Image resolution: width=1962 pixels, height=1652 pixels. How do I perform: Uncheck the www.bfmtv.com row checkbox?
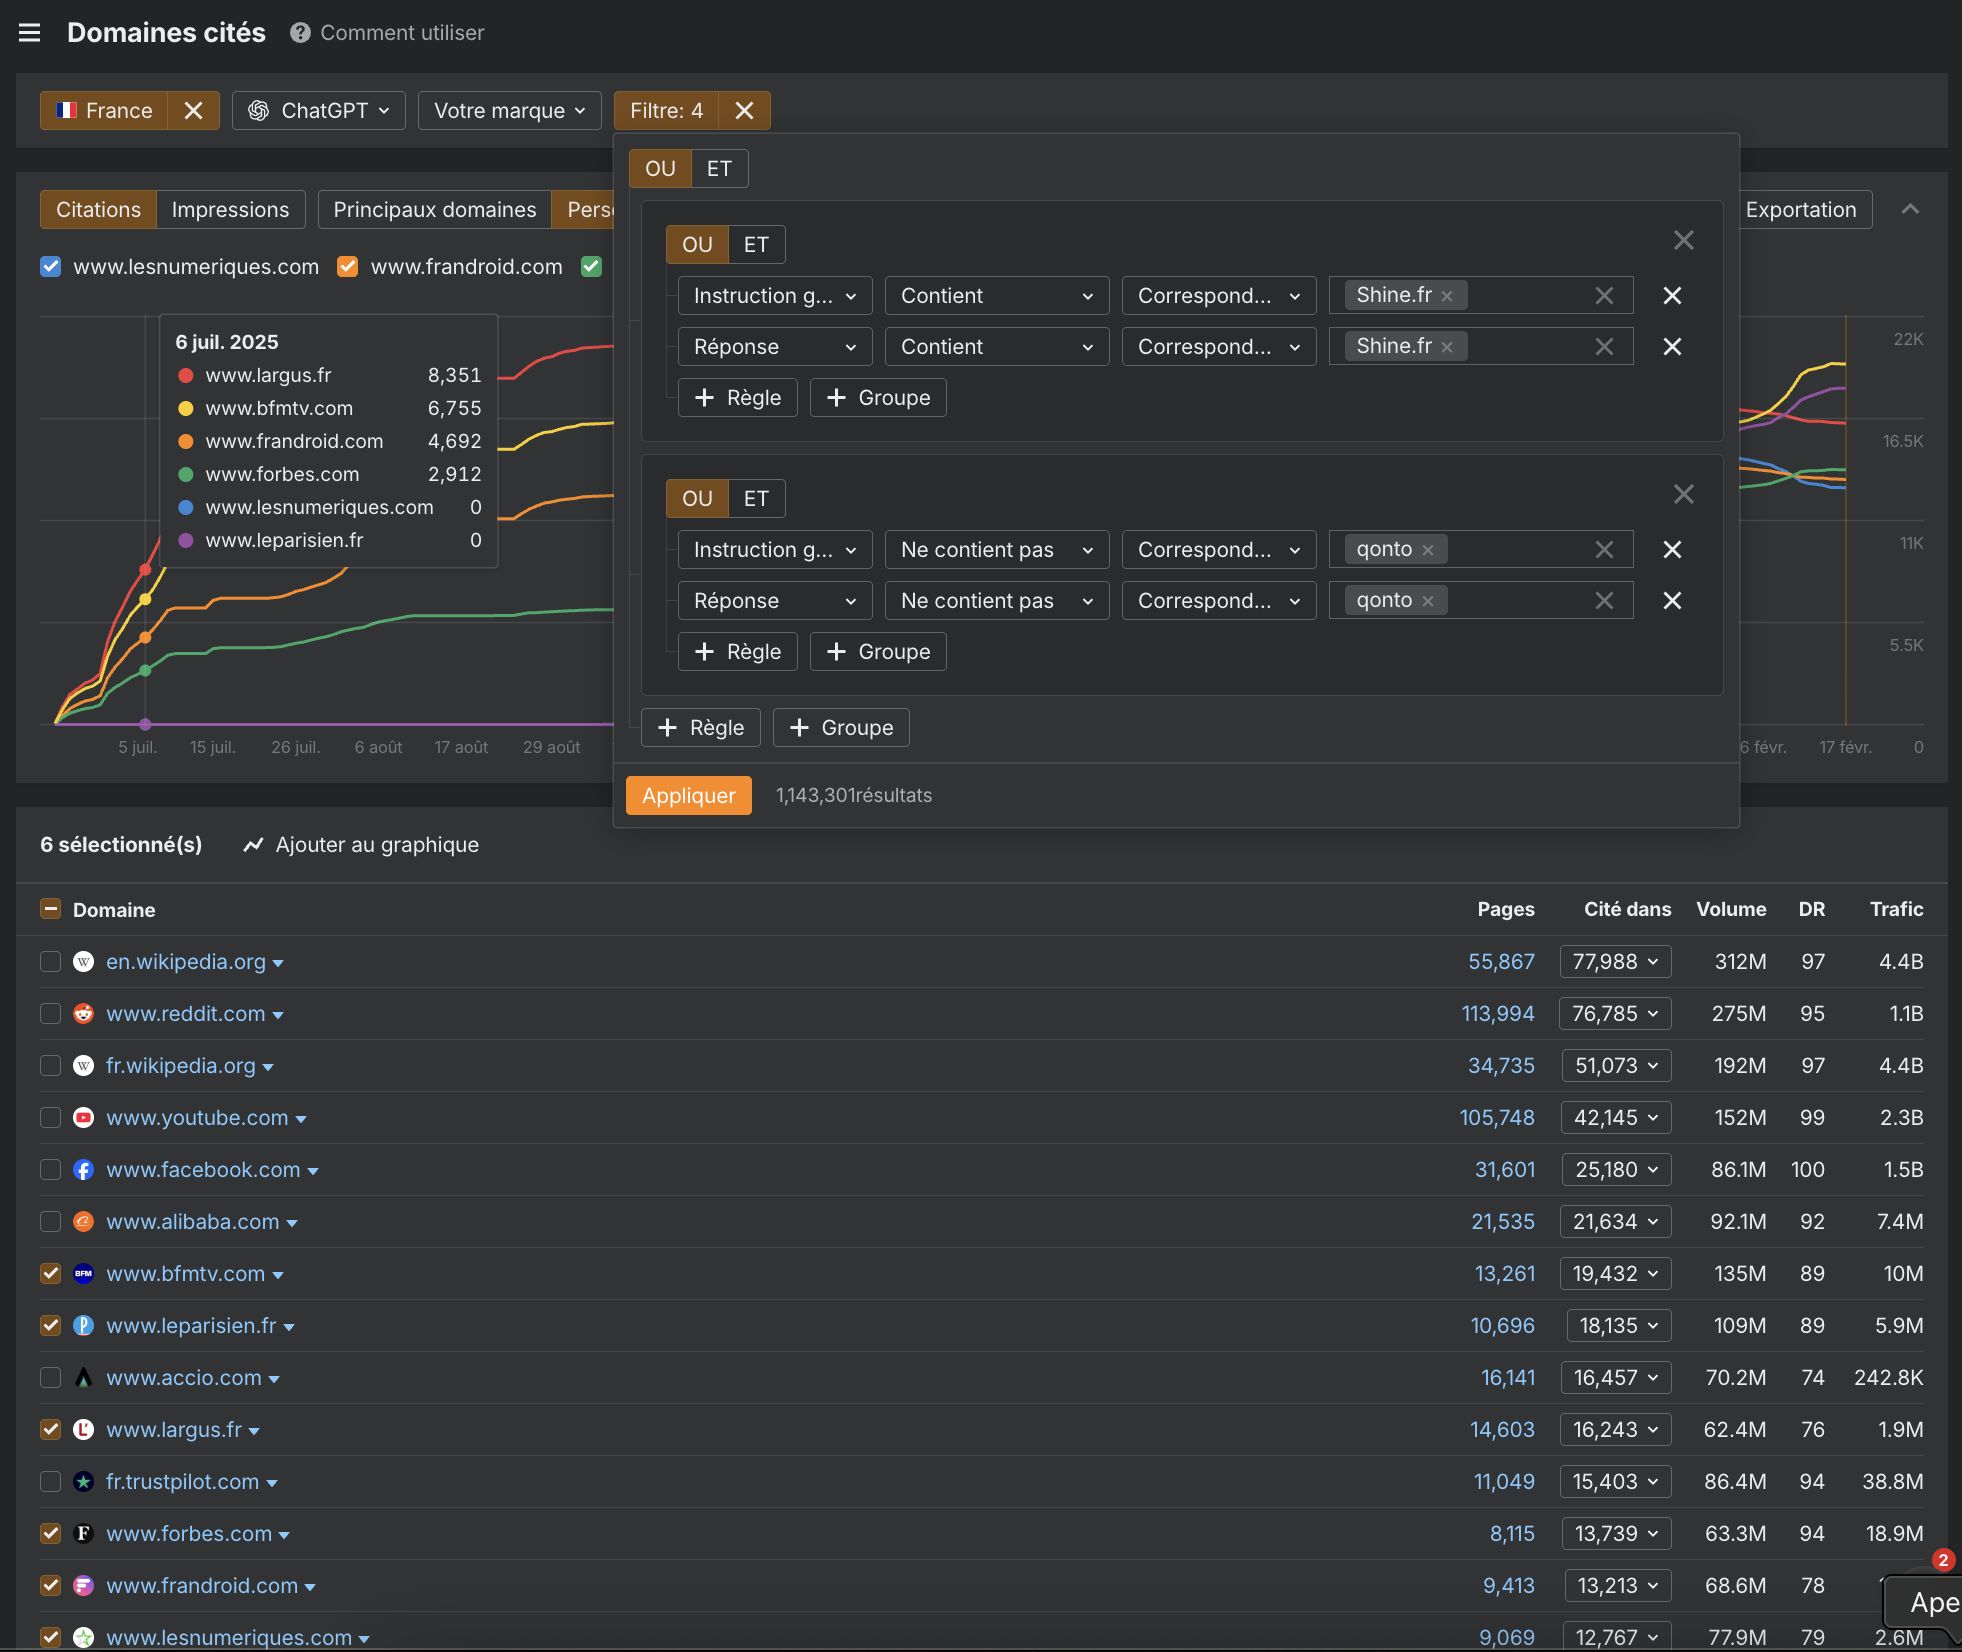(50, 1274)
